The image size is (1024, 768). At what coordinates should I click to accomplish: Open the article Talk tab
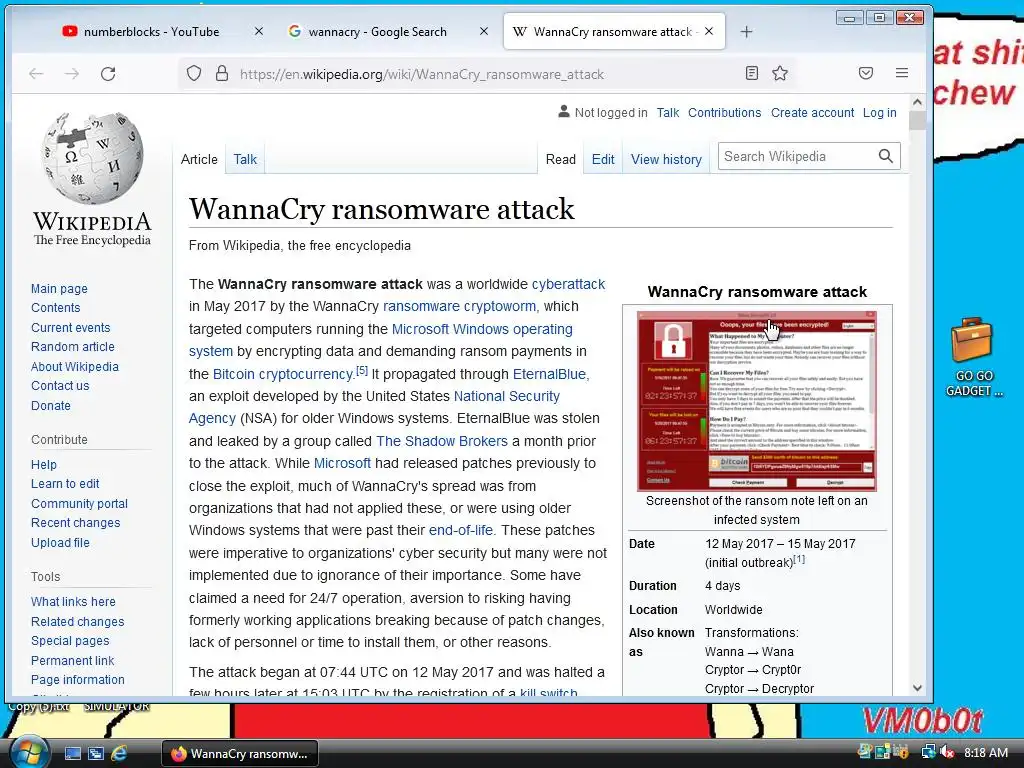pos(245,159)
